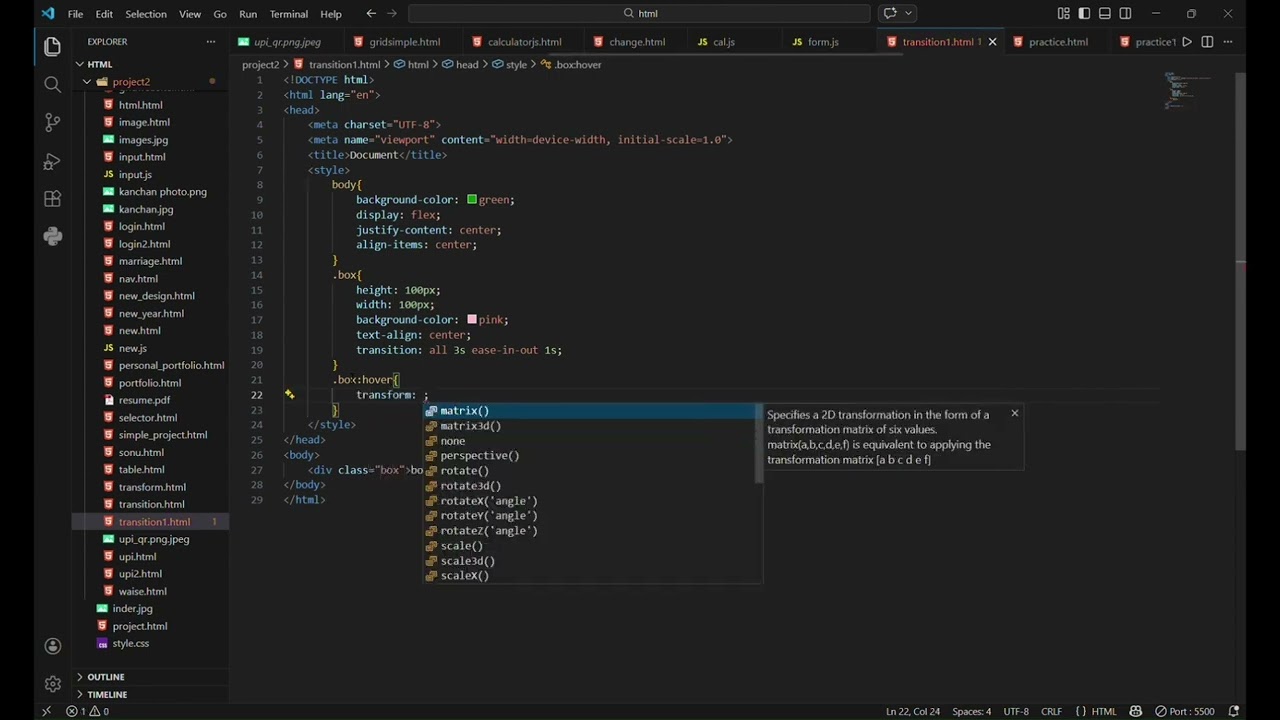
Task: Open the Run and Debug view
Action: (52, 160)
